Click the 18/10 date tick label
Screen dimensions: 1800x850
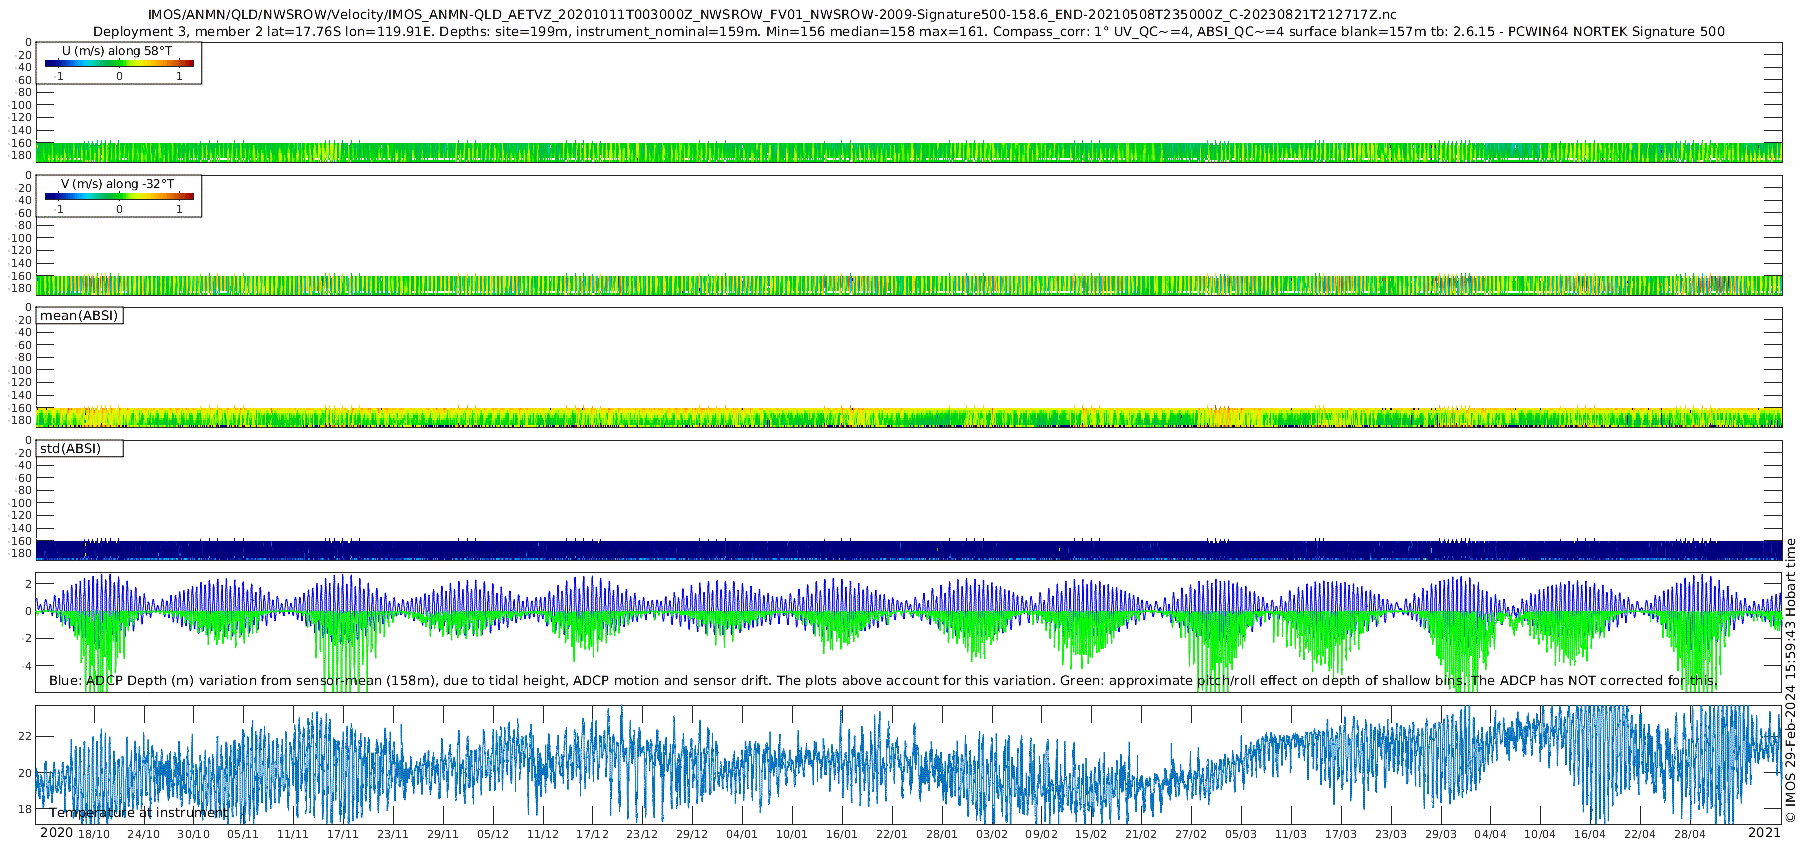94,834
